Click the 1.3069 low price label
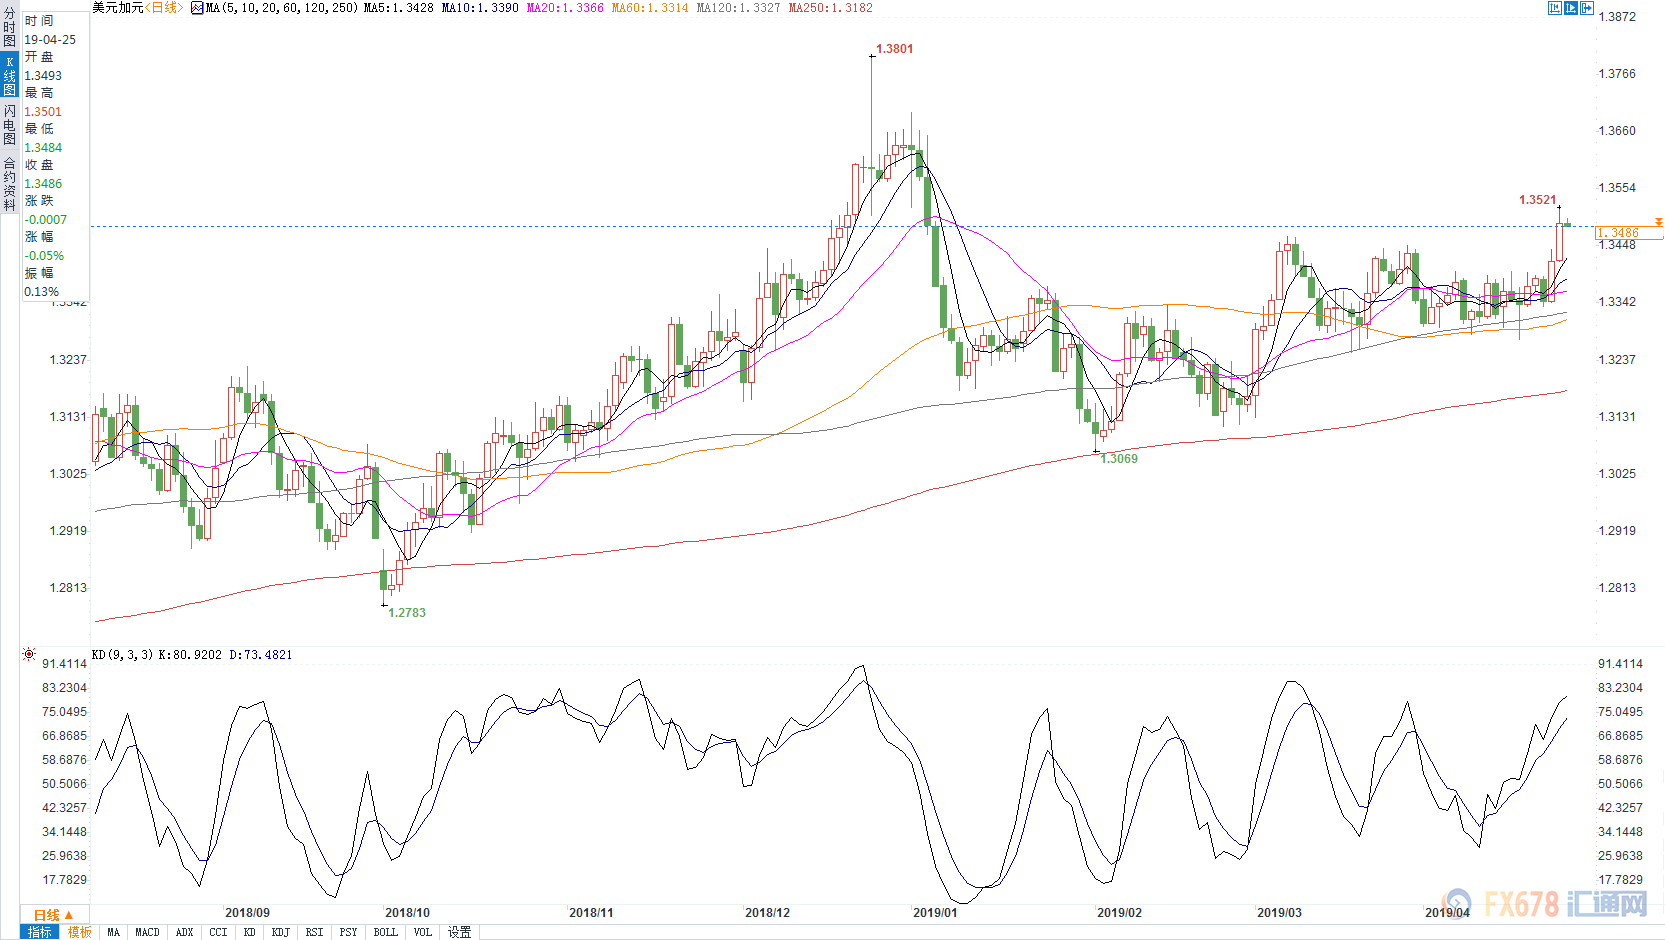The height and width of the screenshot is (940, 1665). click(x=1119, y=459)
